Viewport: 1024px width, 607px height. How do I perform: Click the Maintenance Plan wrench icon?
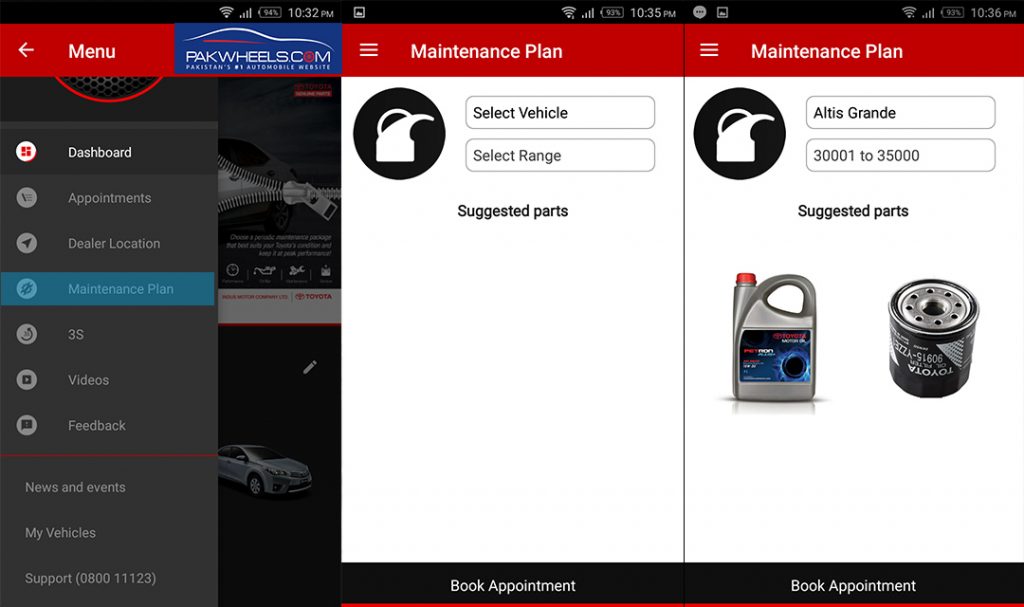click(x=26, y=288)
